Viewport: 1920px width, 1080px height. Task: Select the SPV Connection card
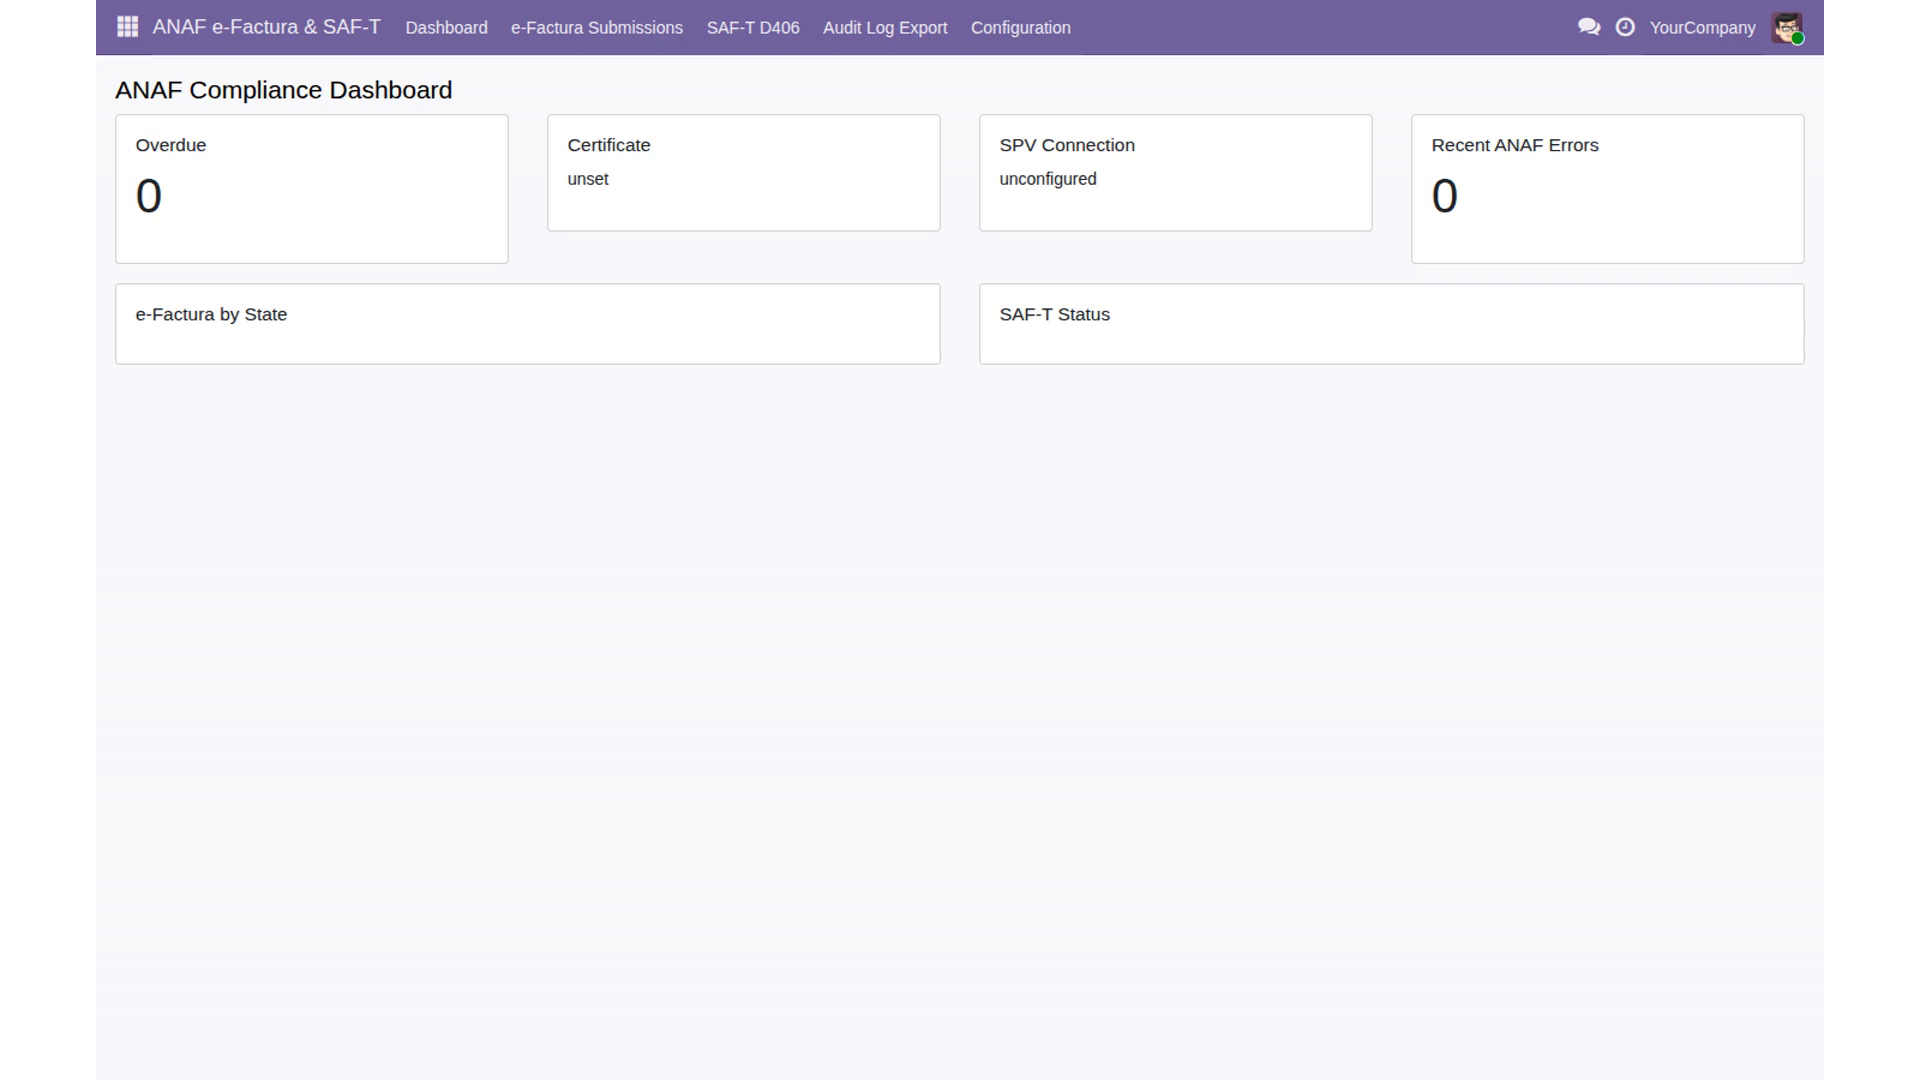tap(1175, 173)
